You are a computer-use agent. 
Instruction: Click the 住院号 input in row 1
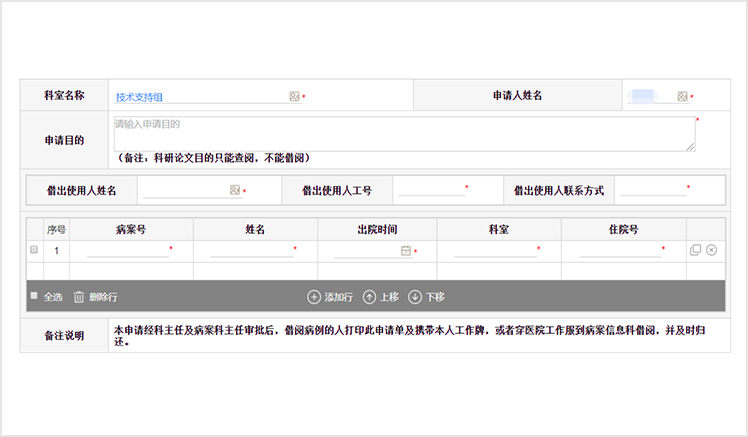619,251
